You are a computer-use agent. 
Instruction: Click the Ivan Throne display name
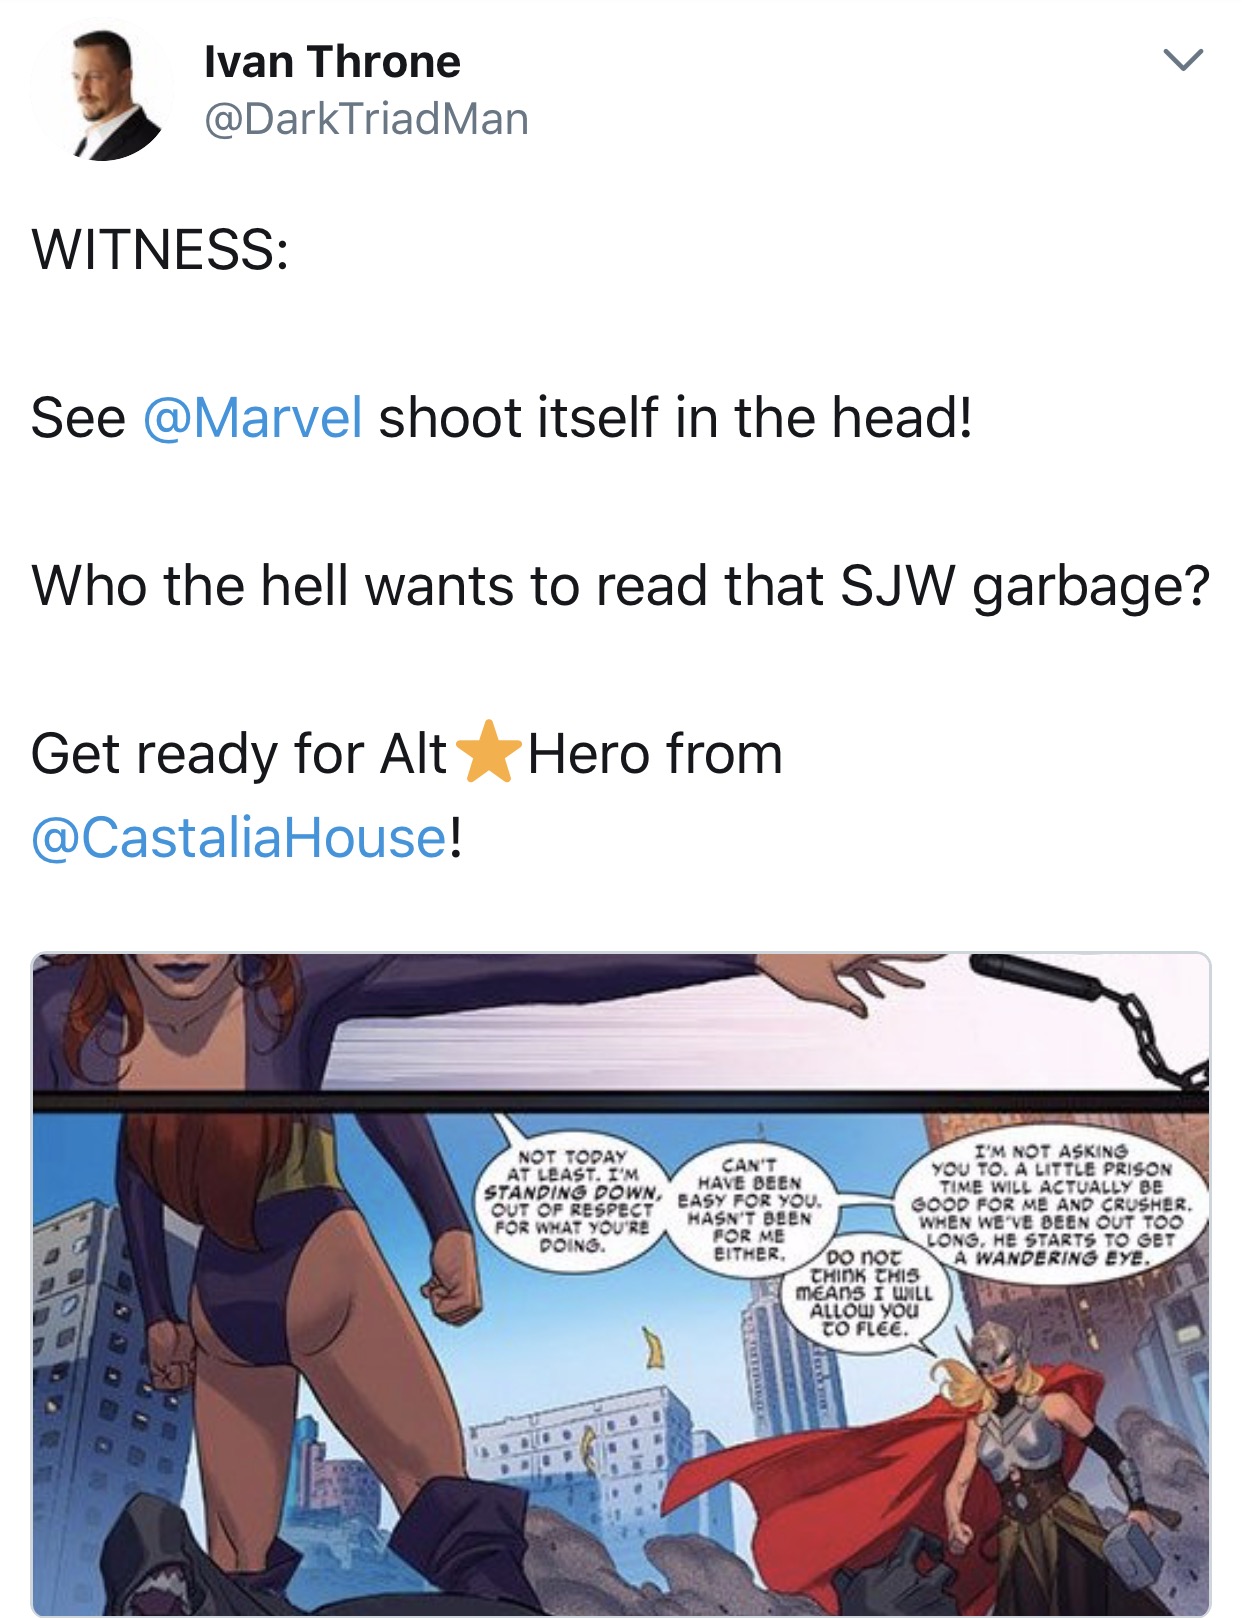pos(332,62)
